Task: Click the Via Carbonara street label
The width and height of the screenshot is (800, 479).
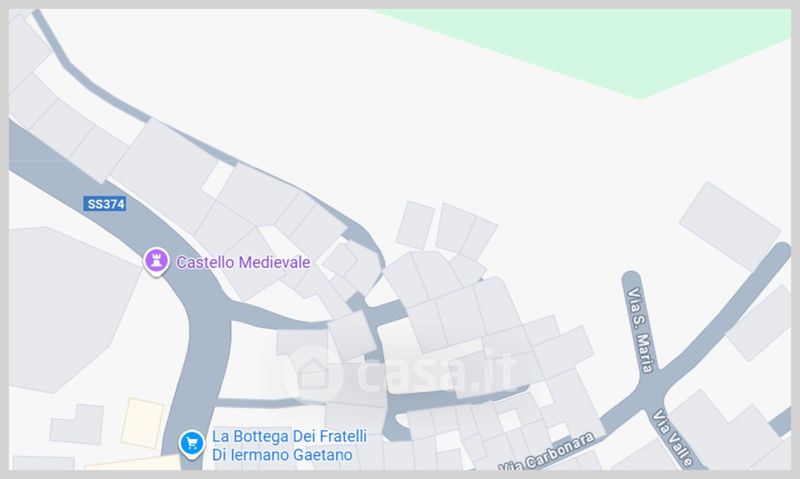Action: [547, 452]
